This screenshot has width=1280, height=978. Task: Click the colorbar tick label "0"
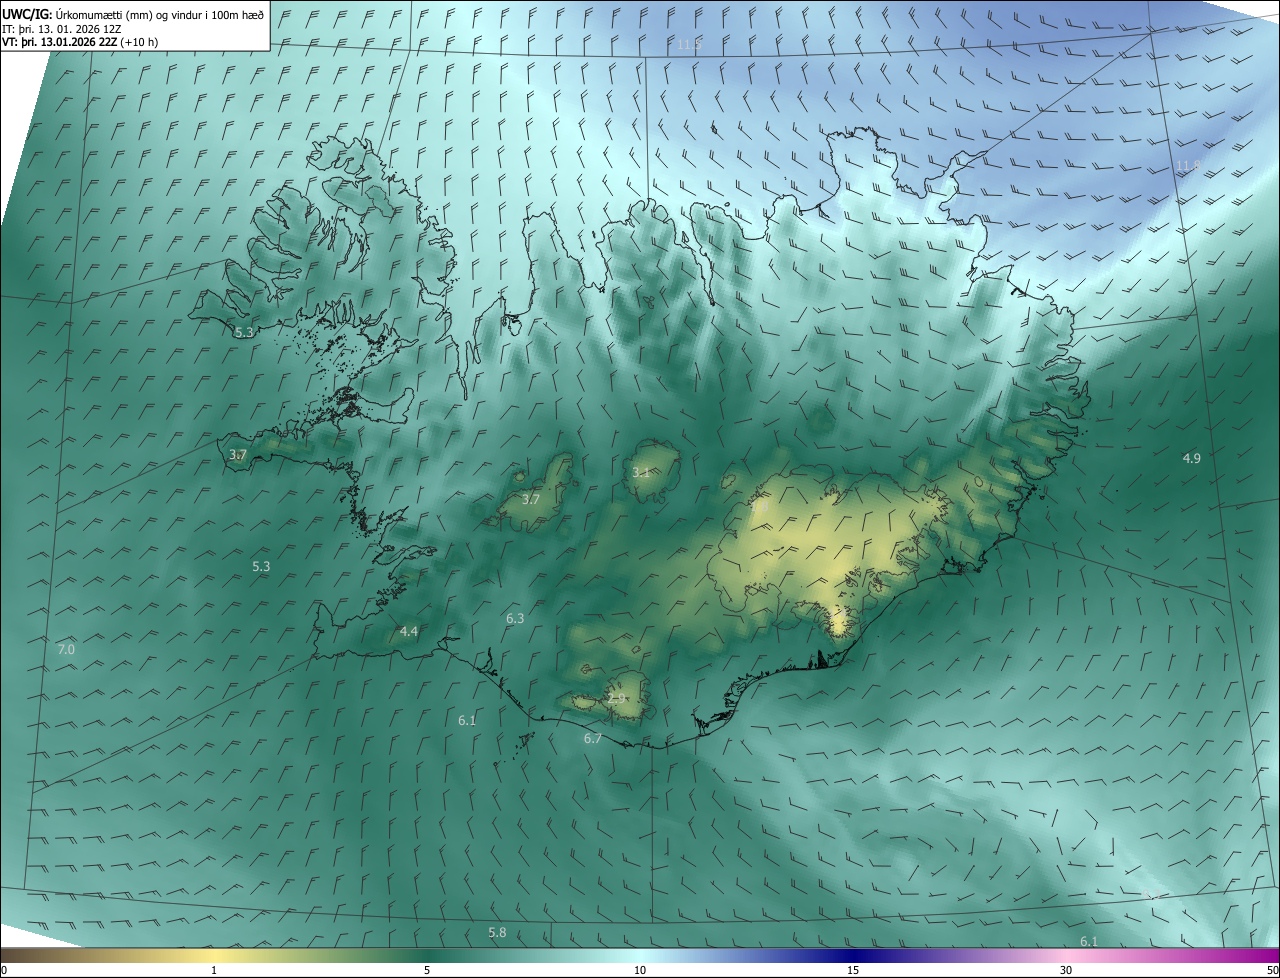pos(4,970)
